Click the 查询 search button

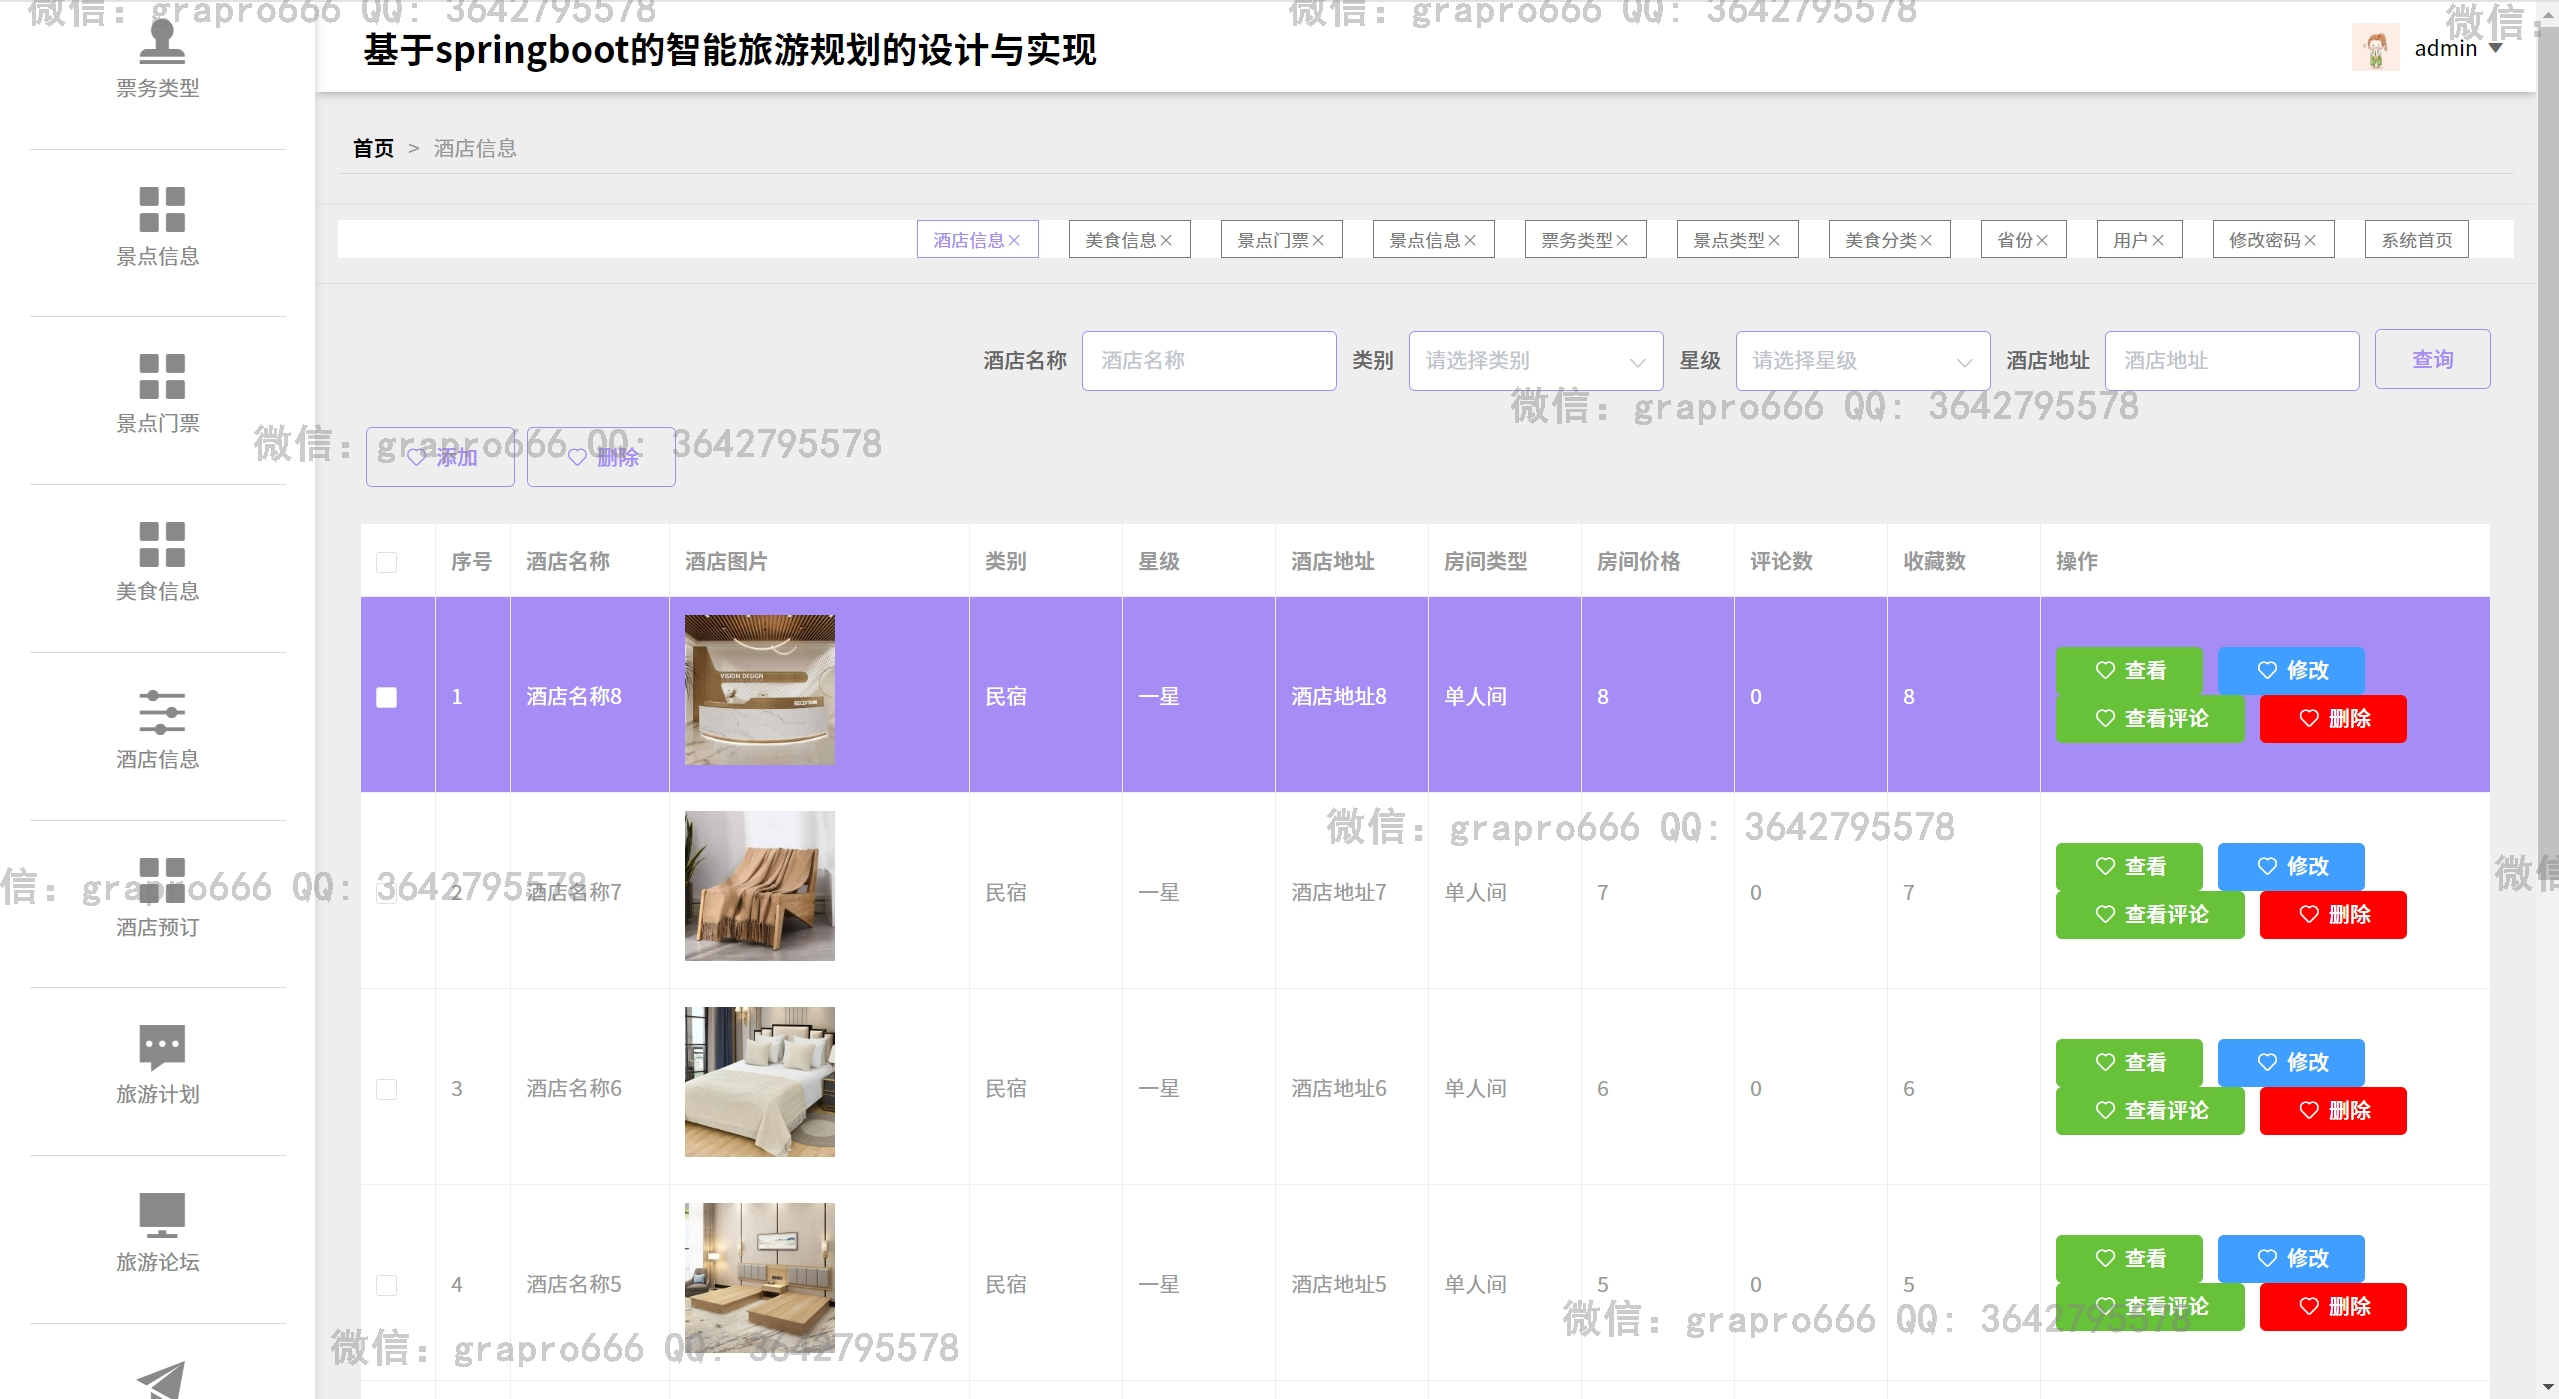(2431, 360)
